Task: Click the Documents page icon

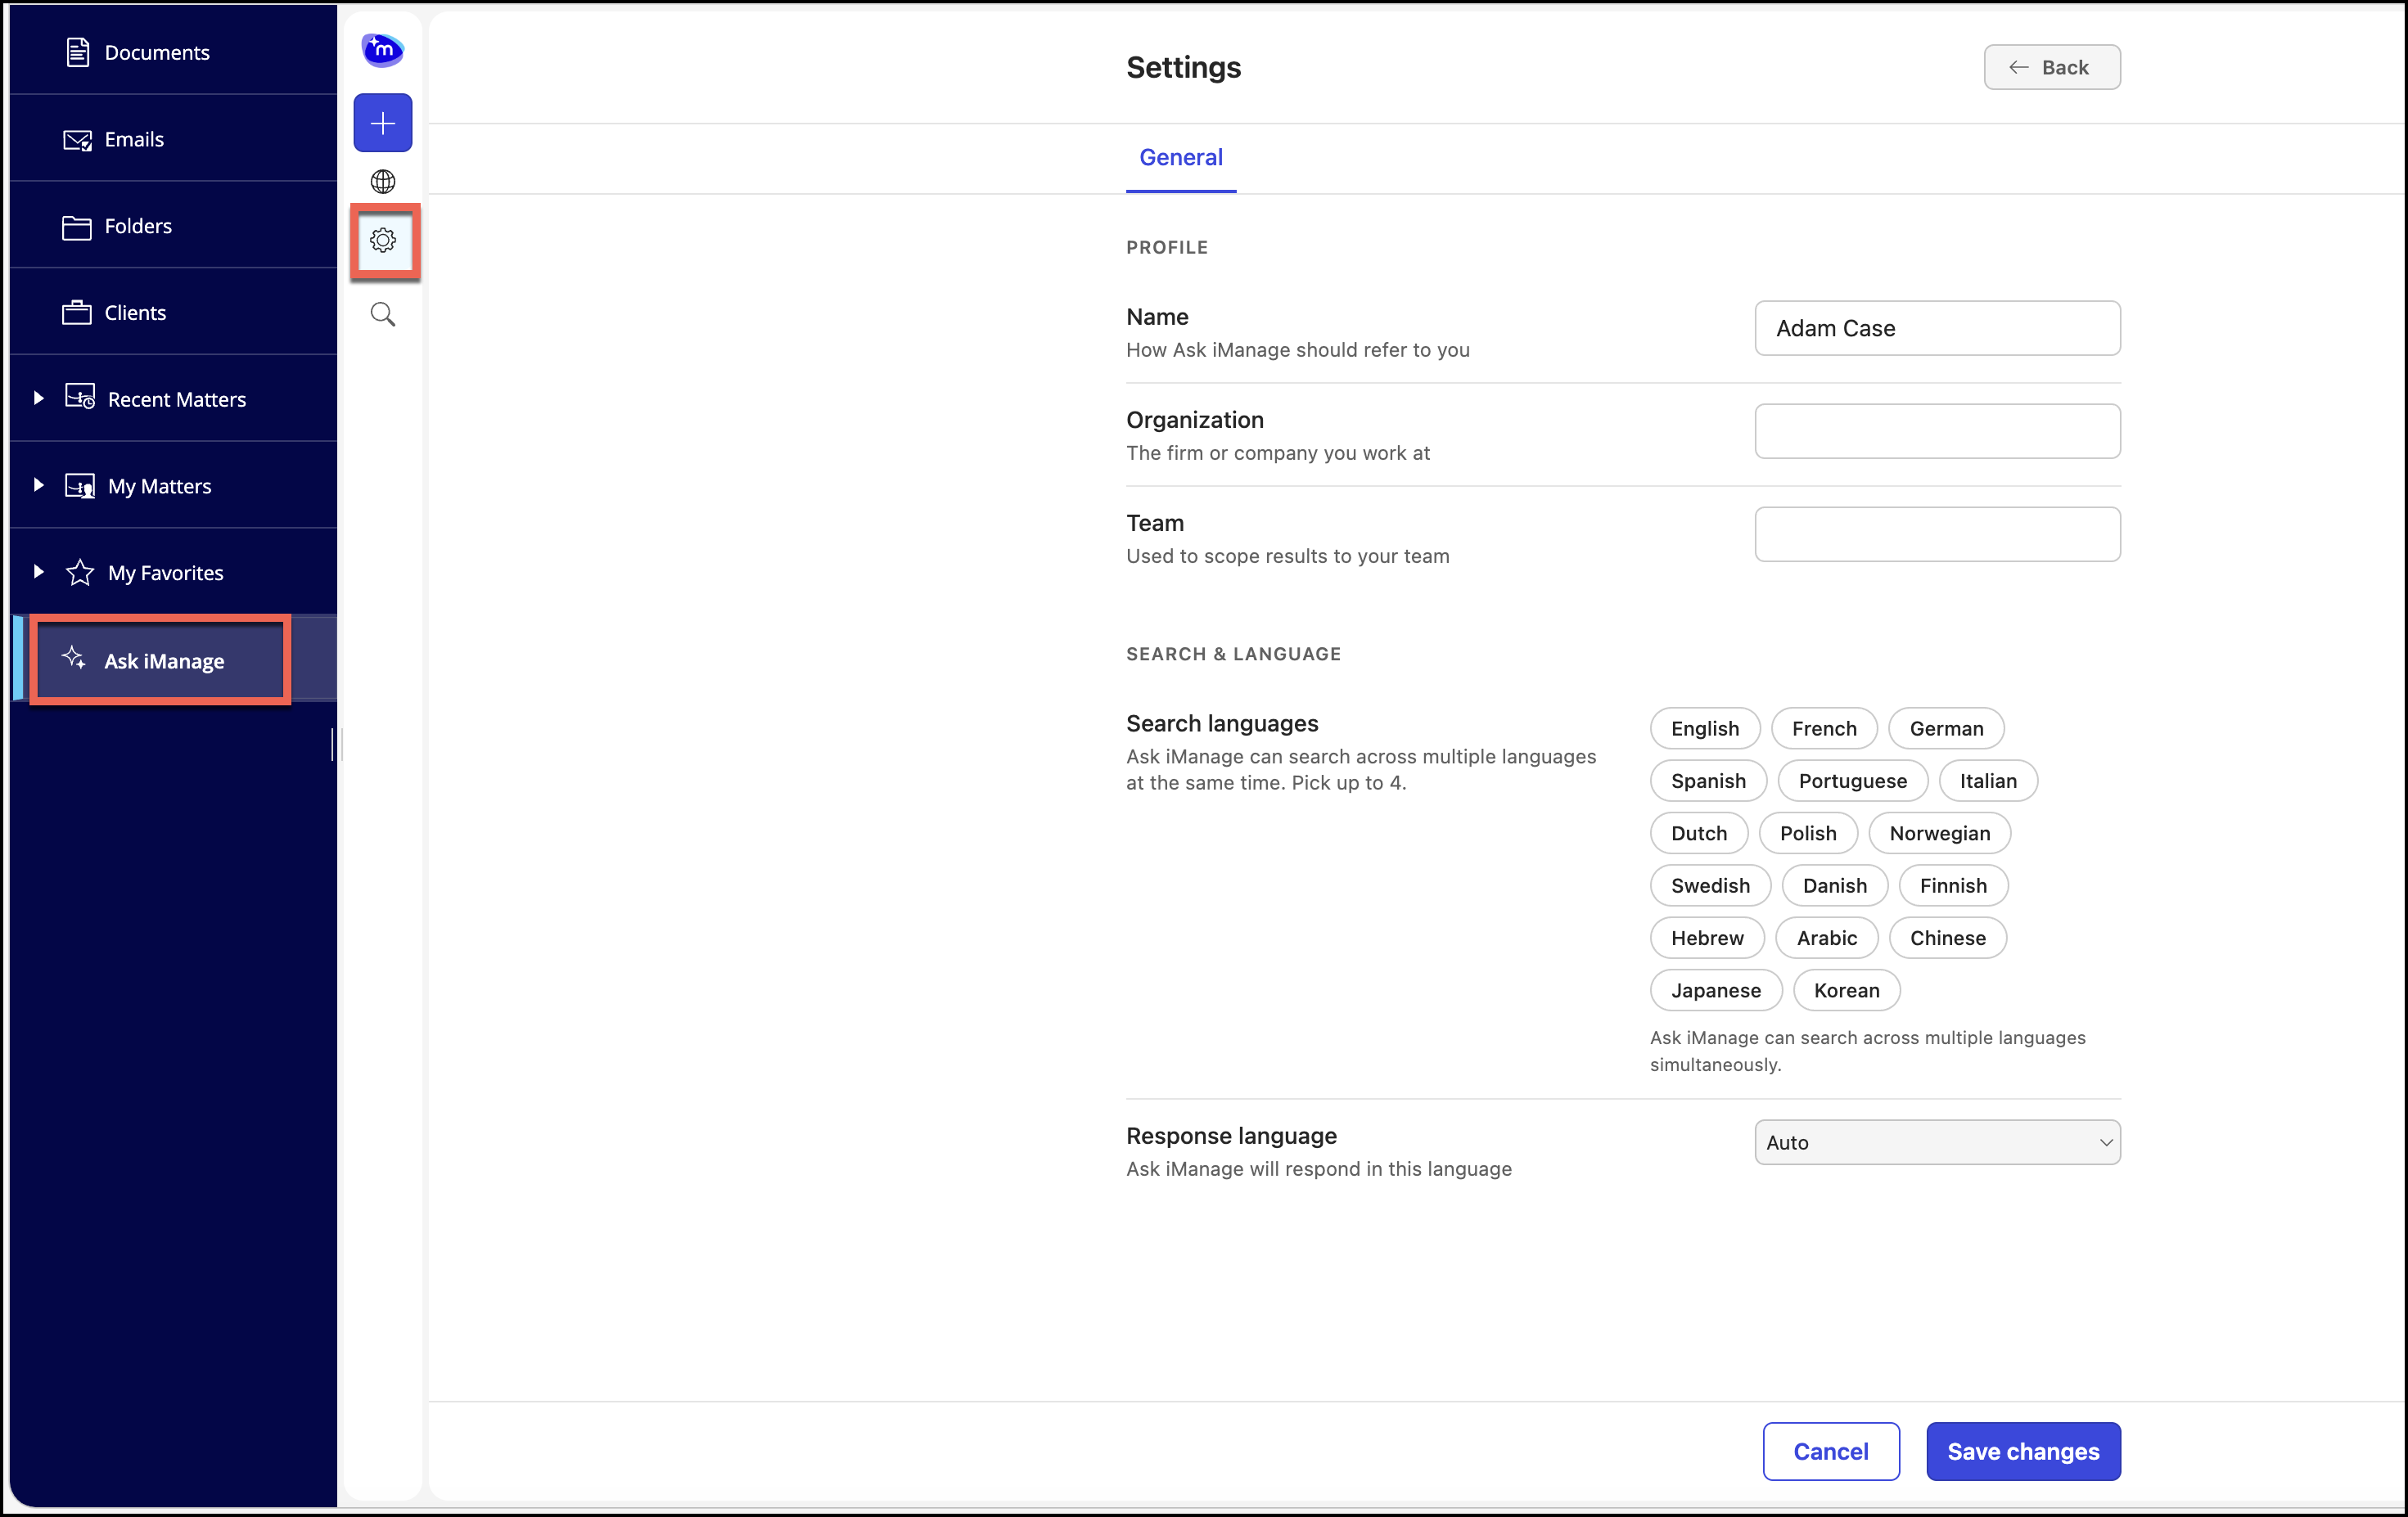Action: pos(77,52)
